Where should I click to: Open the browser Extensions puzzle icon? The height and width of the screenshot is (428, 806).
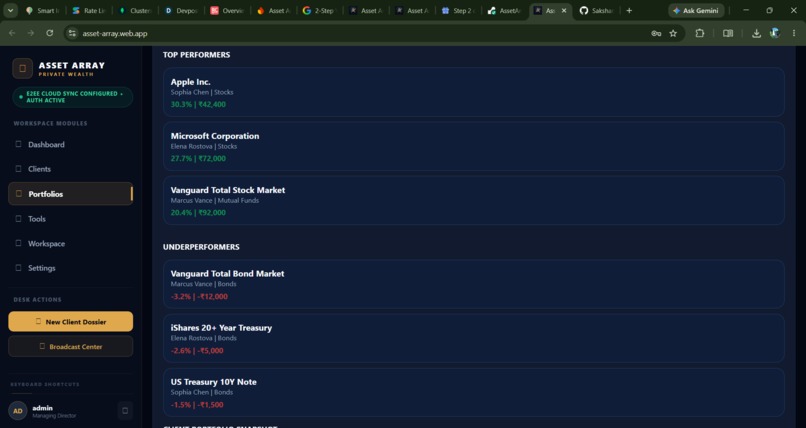click(700, 33)
